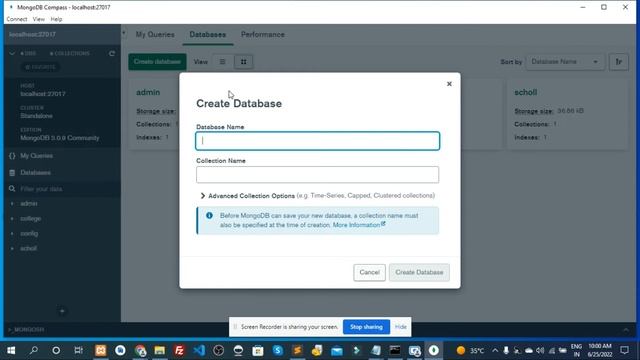The image size is (640, 360).
Task: Expand the college database in the sidebar
Action: pyautogui.click(x=12, y=219)
